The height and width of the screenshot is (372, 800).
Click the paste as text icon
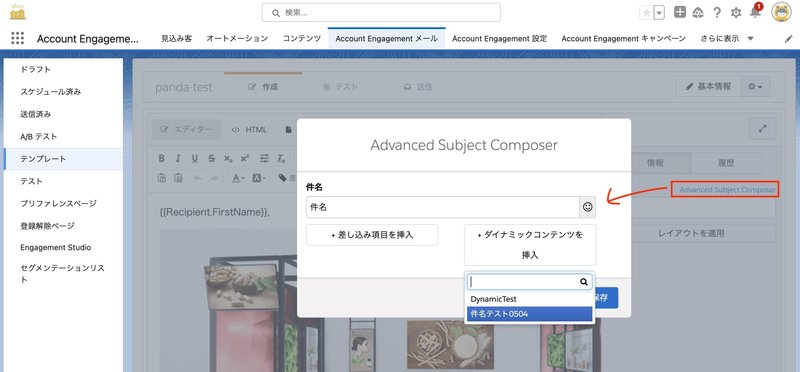[x=162, y=178]
